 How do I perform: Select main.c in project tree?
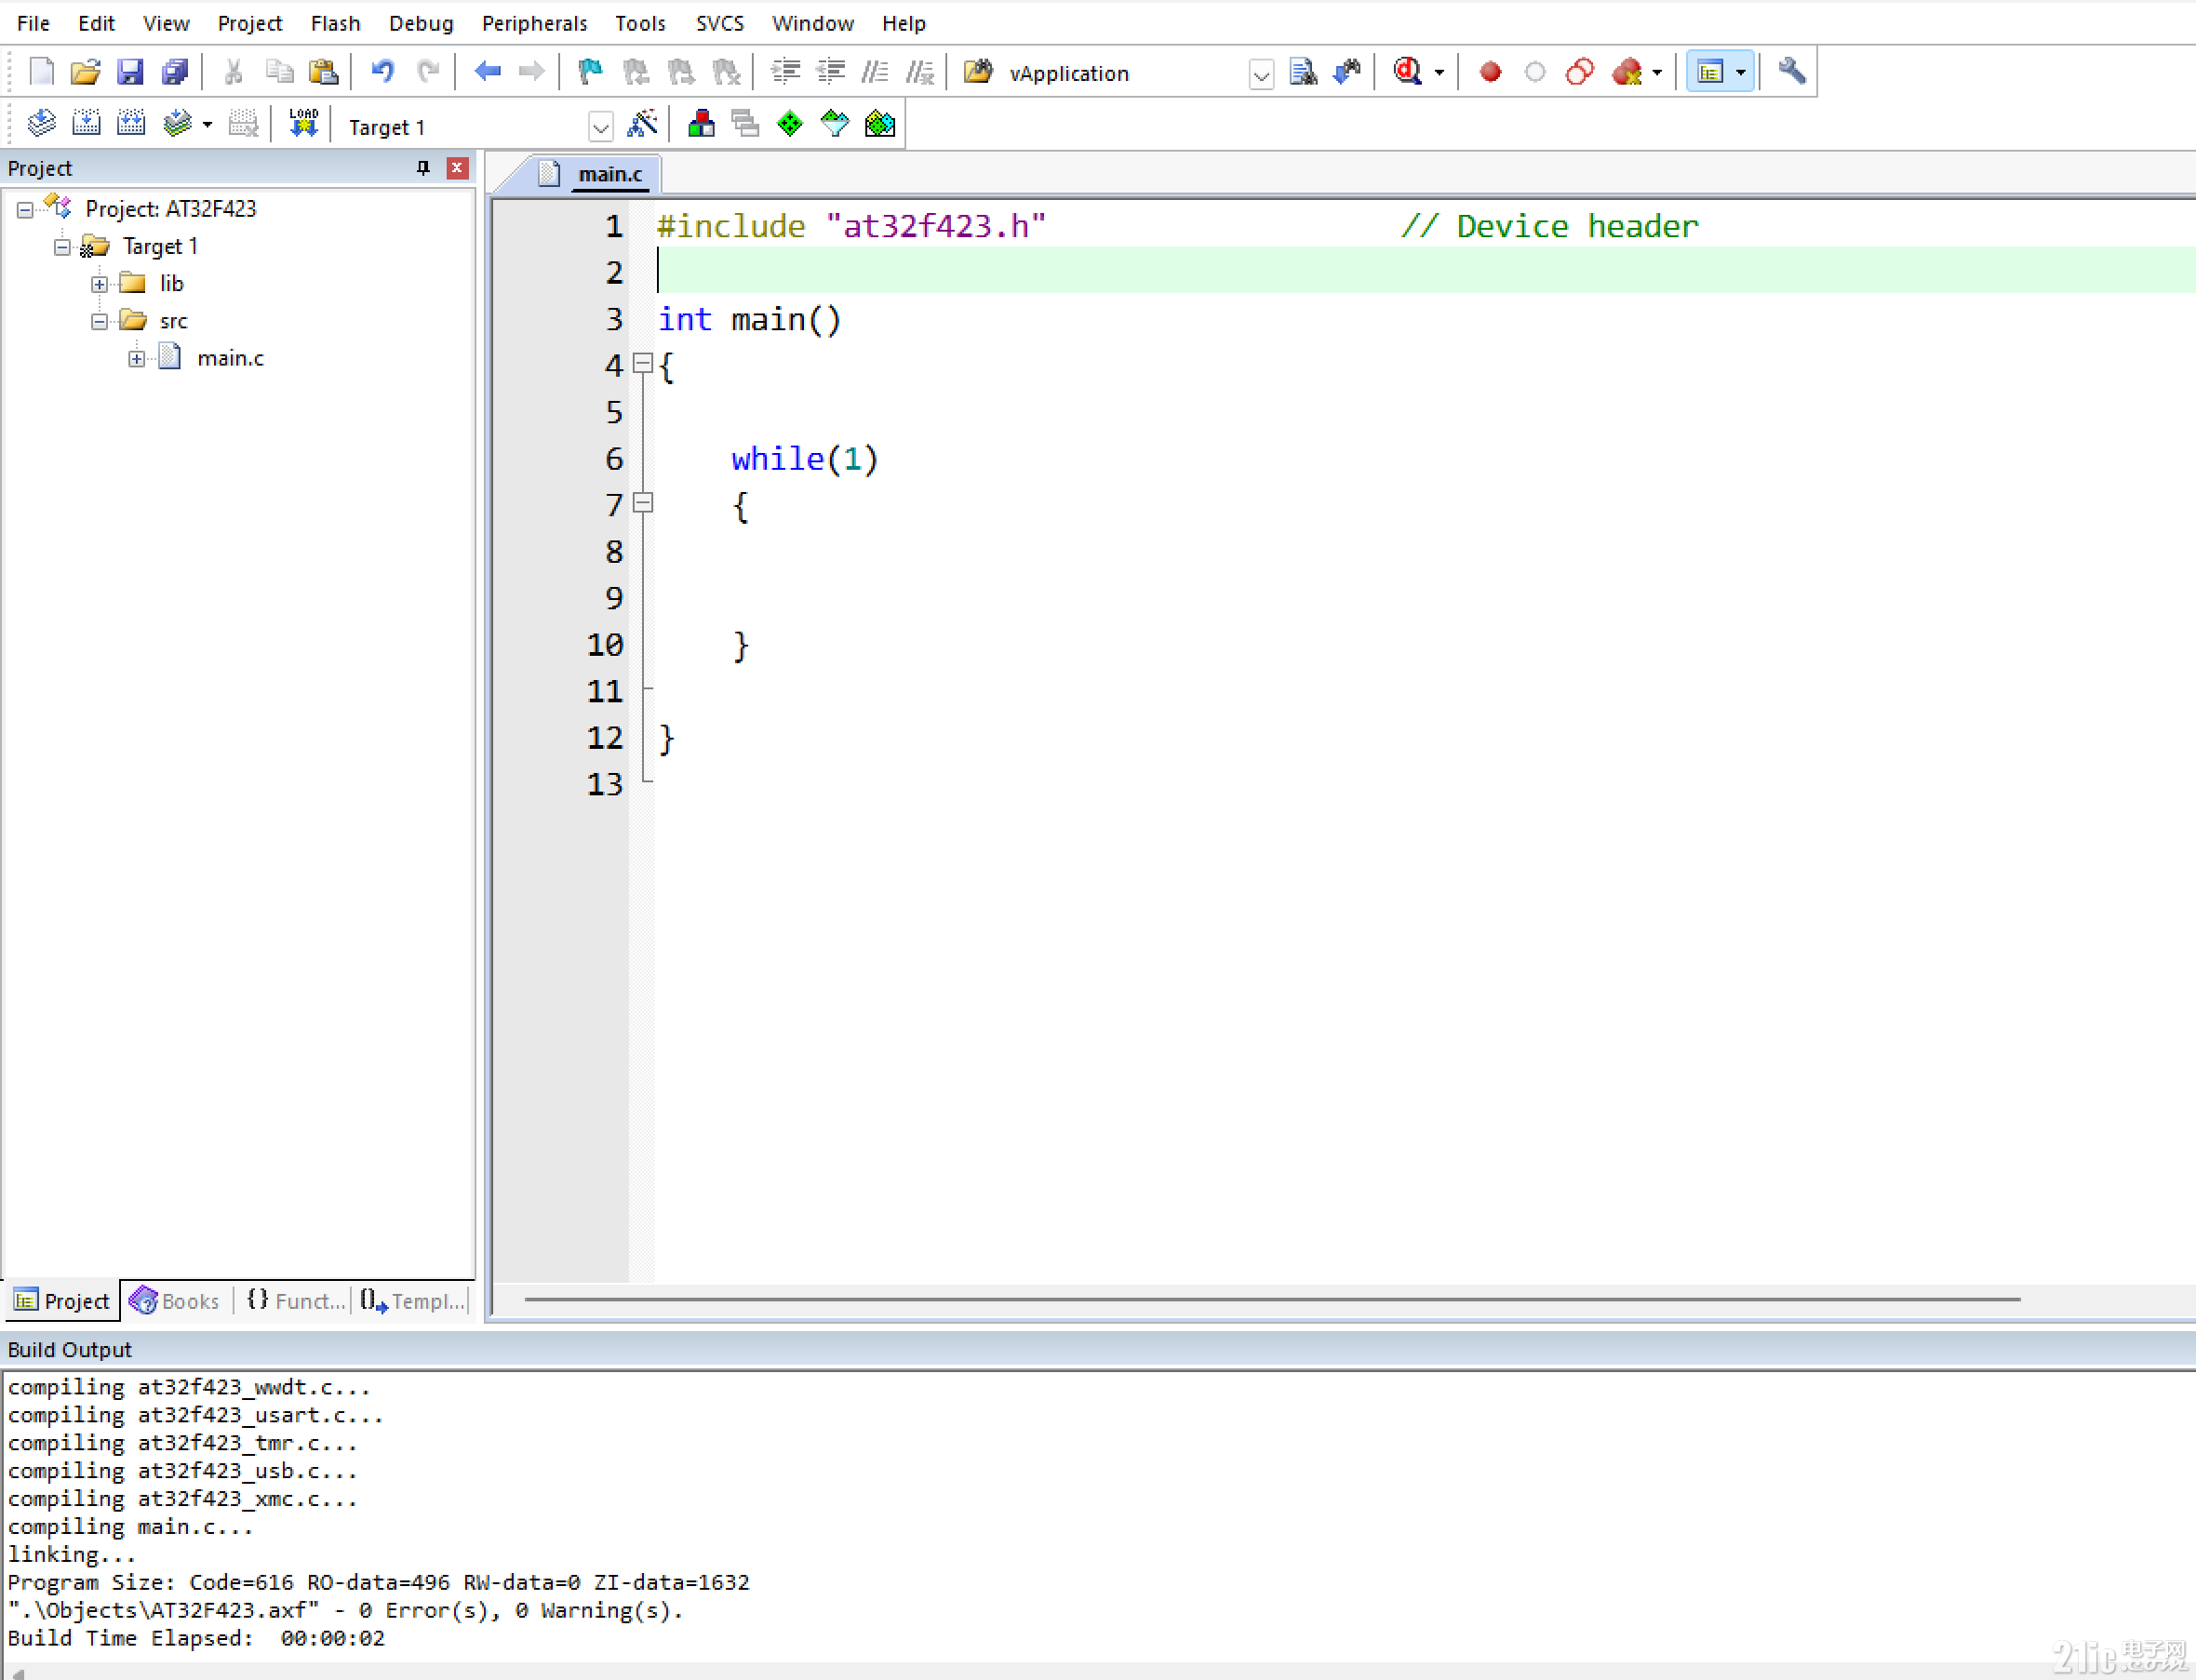(x=230, y=359)
